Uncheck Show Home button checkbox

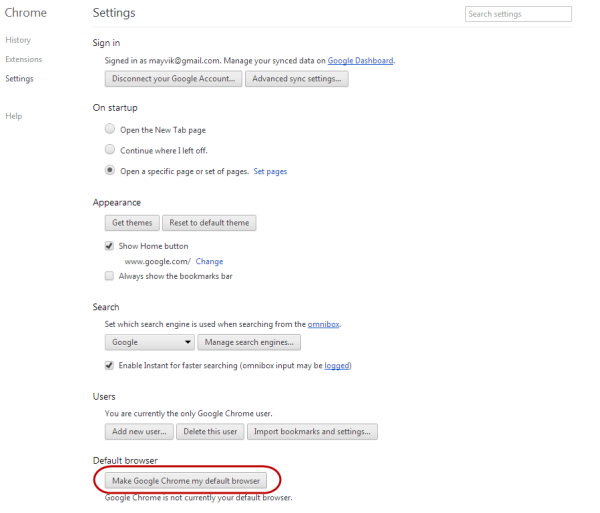109,246
